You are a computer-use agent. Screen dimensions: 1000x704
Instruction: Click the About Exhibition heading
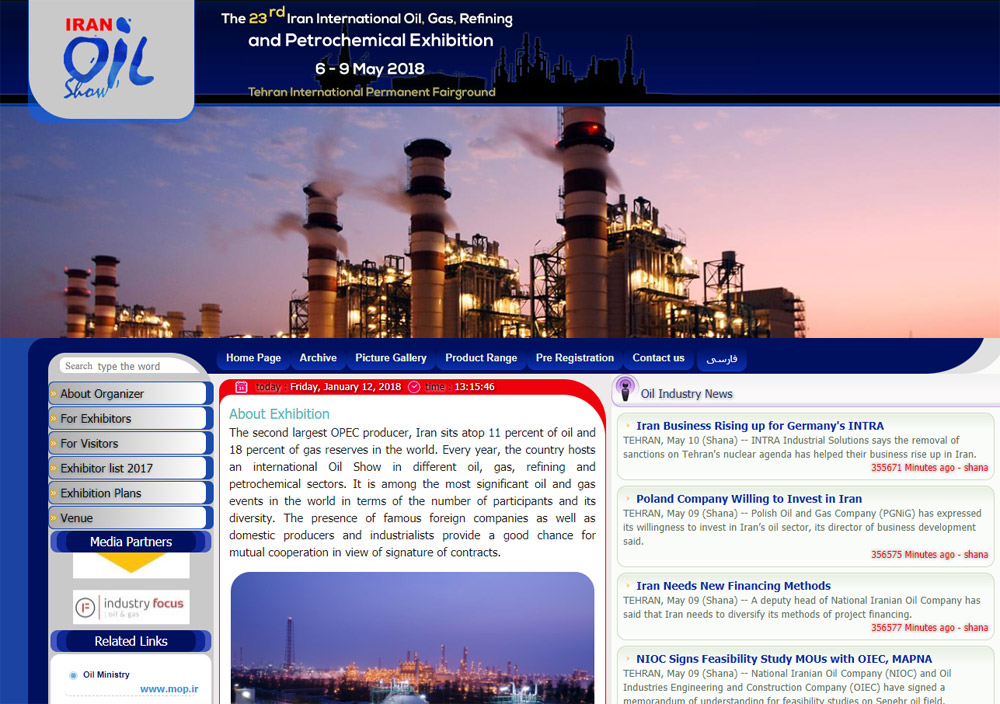(279, 414)
